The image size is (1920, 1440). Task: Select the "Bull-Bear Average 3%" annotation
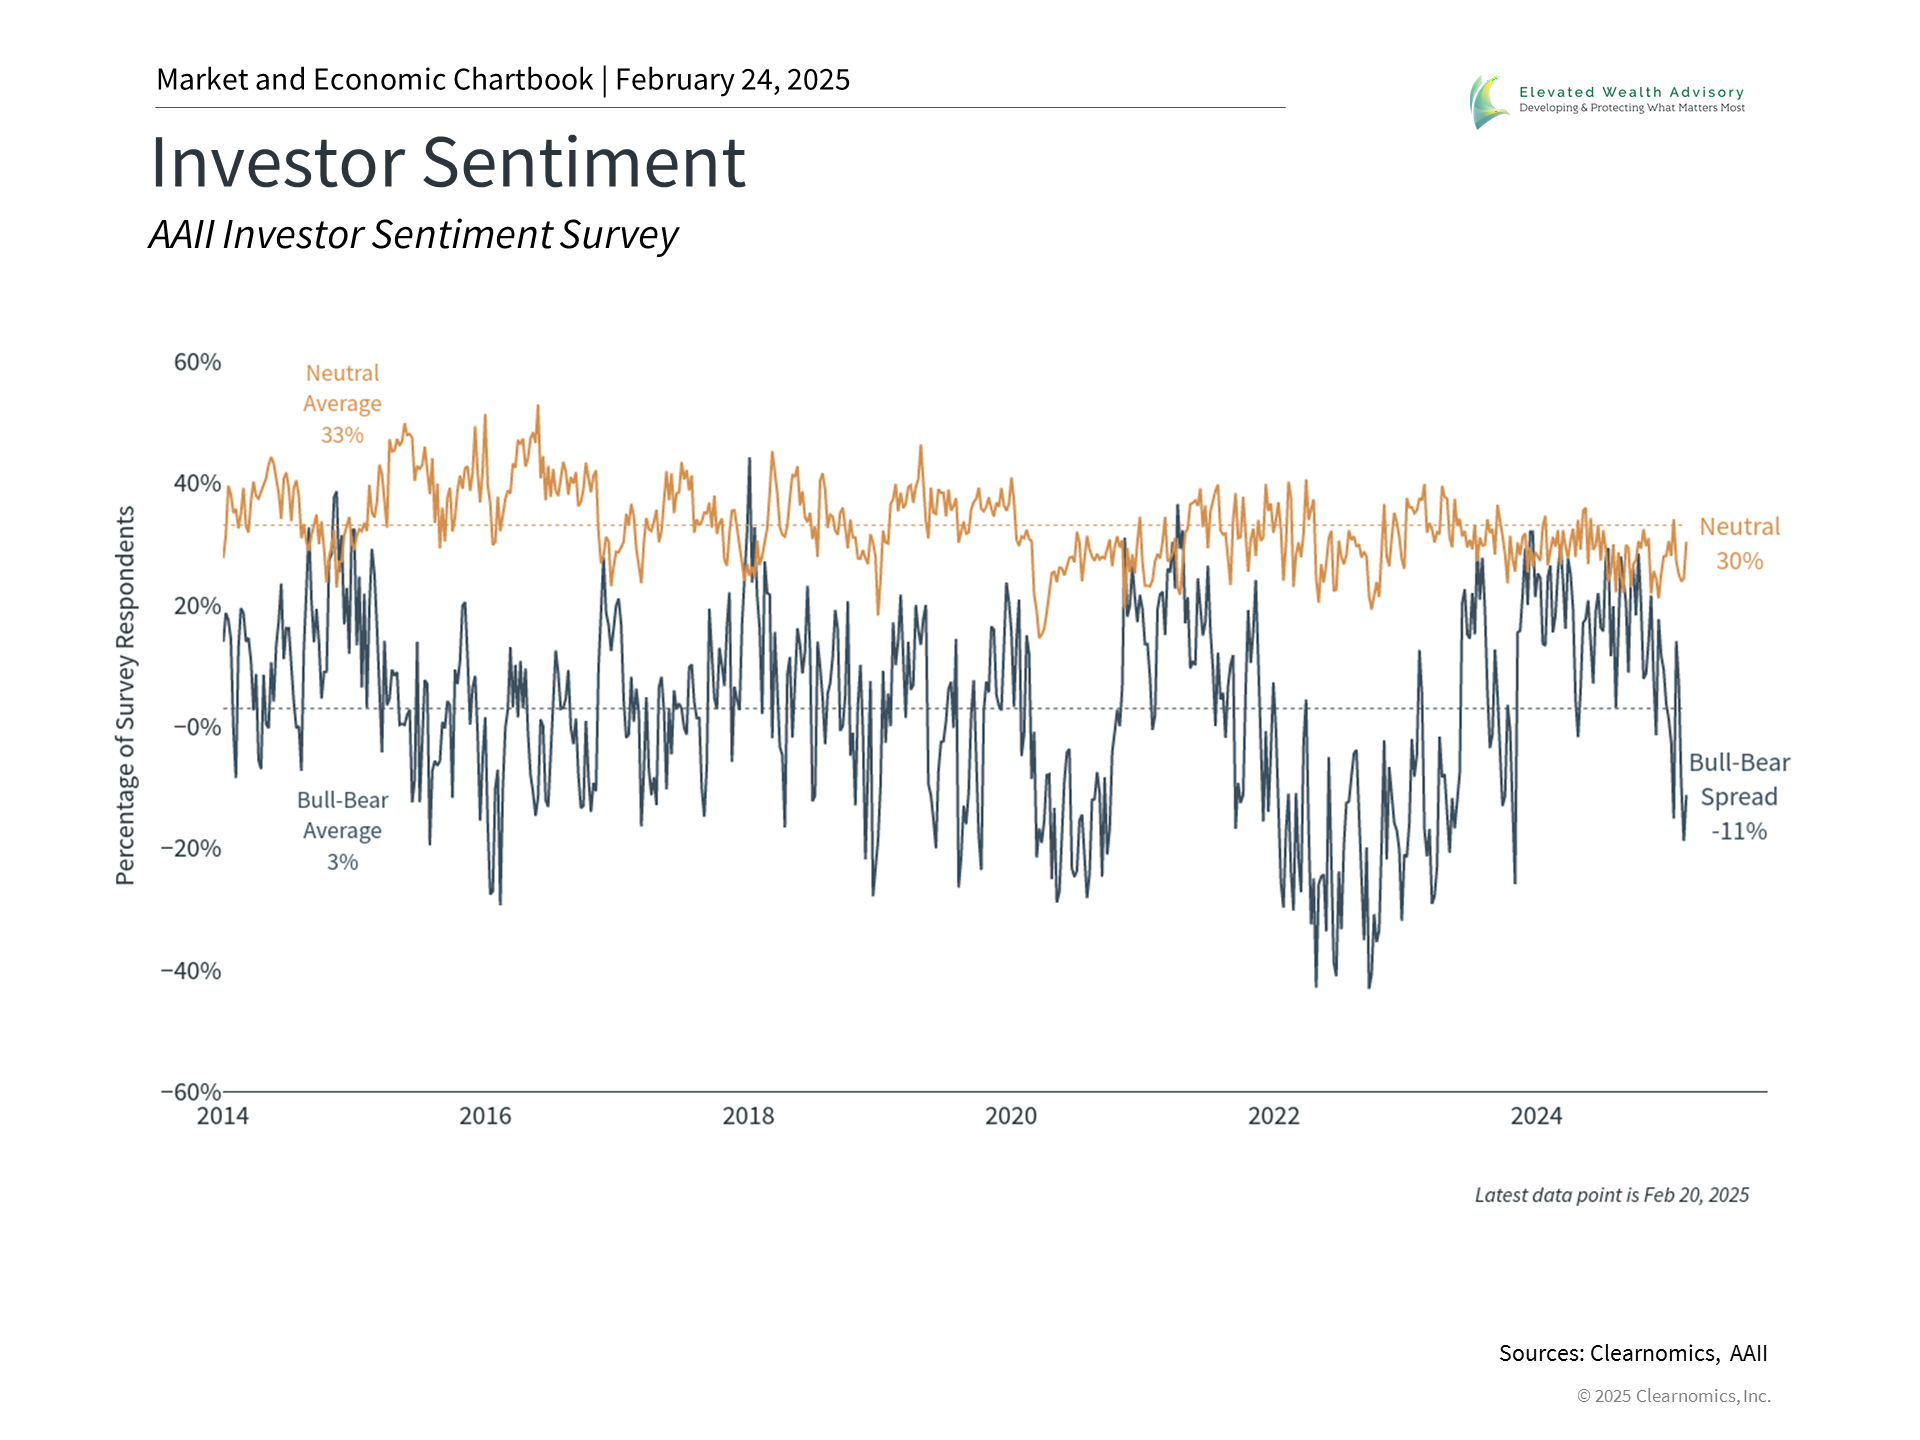(342, 831)
